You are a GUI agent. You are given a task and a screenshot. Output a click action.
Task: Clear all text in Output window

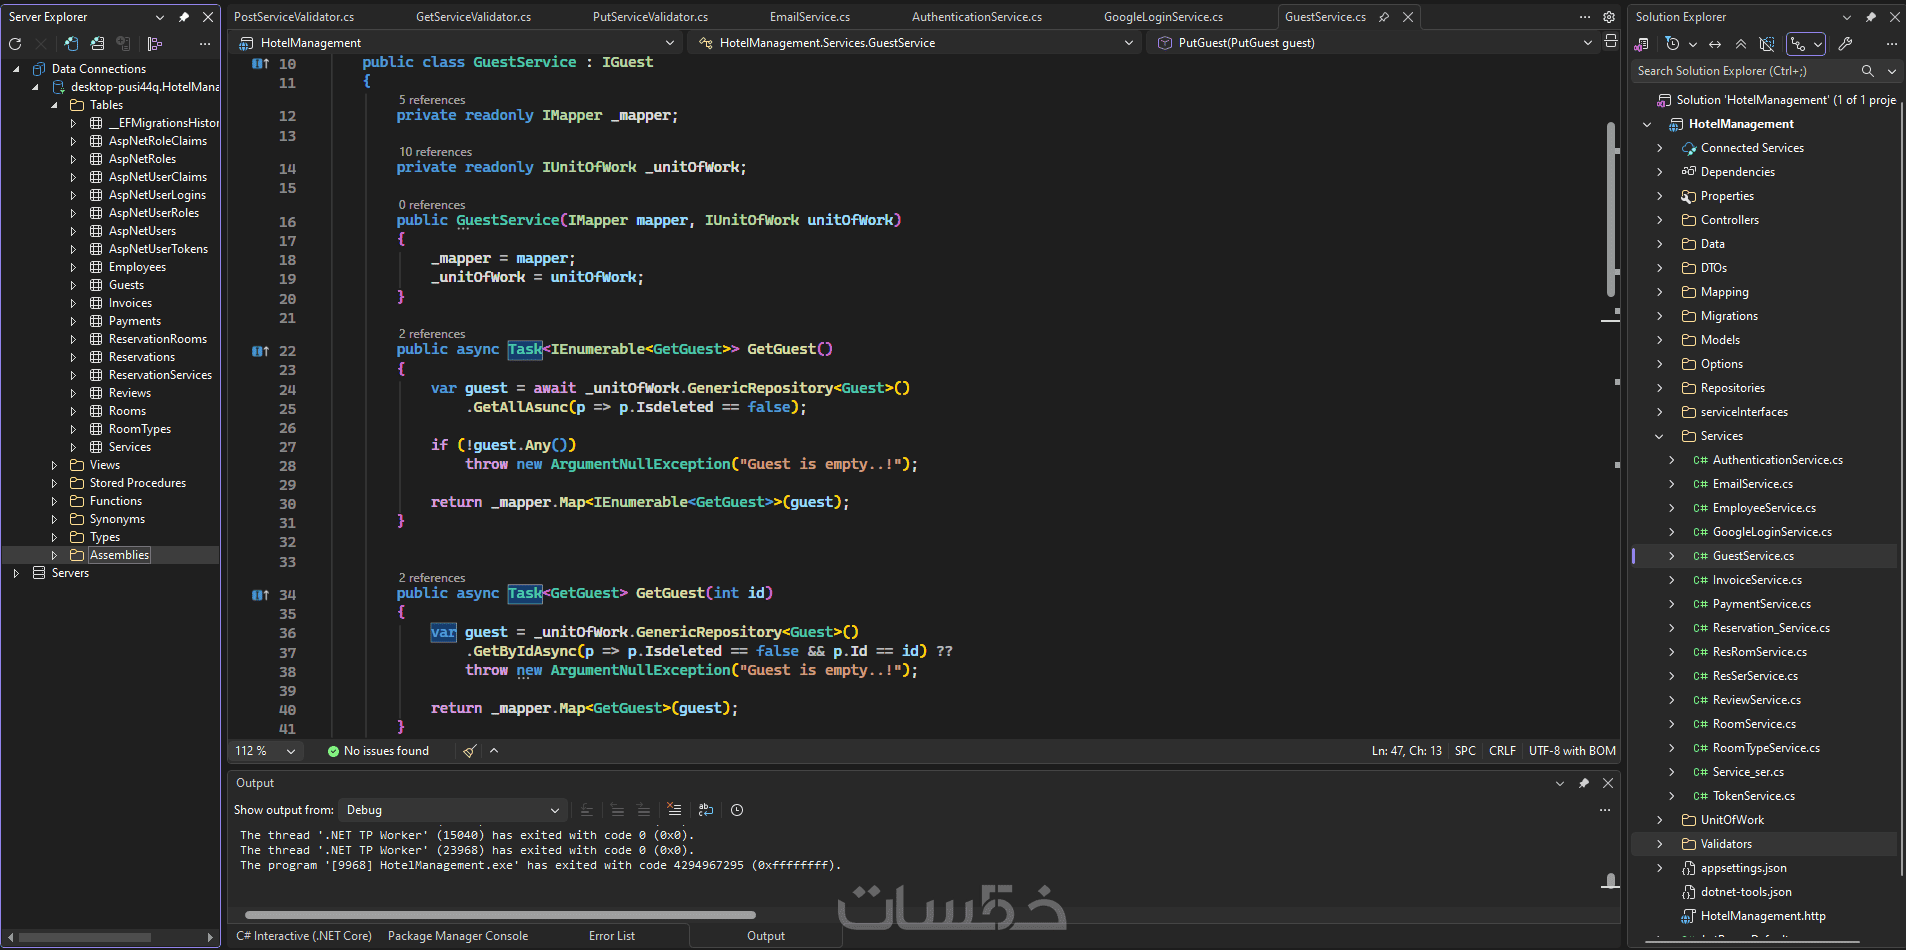coord(675,810)
